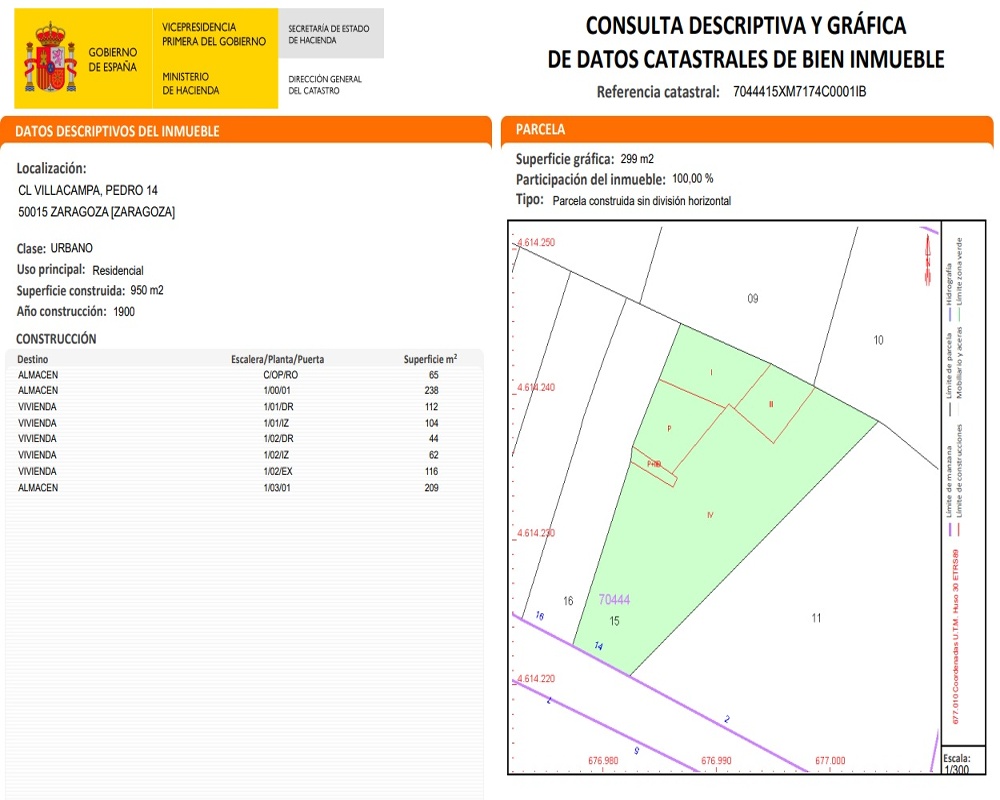Click the cadastral reference number 7044415XM7174C0001IB

(799, 92)
